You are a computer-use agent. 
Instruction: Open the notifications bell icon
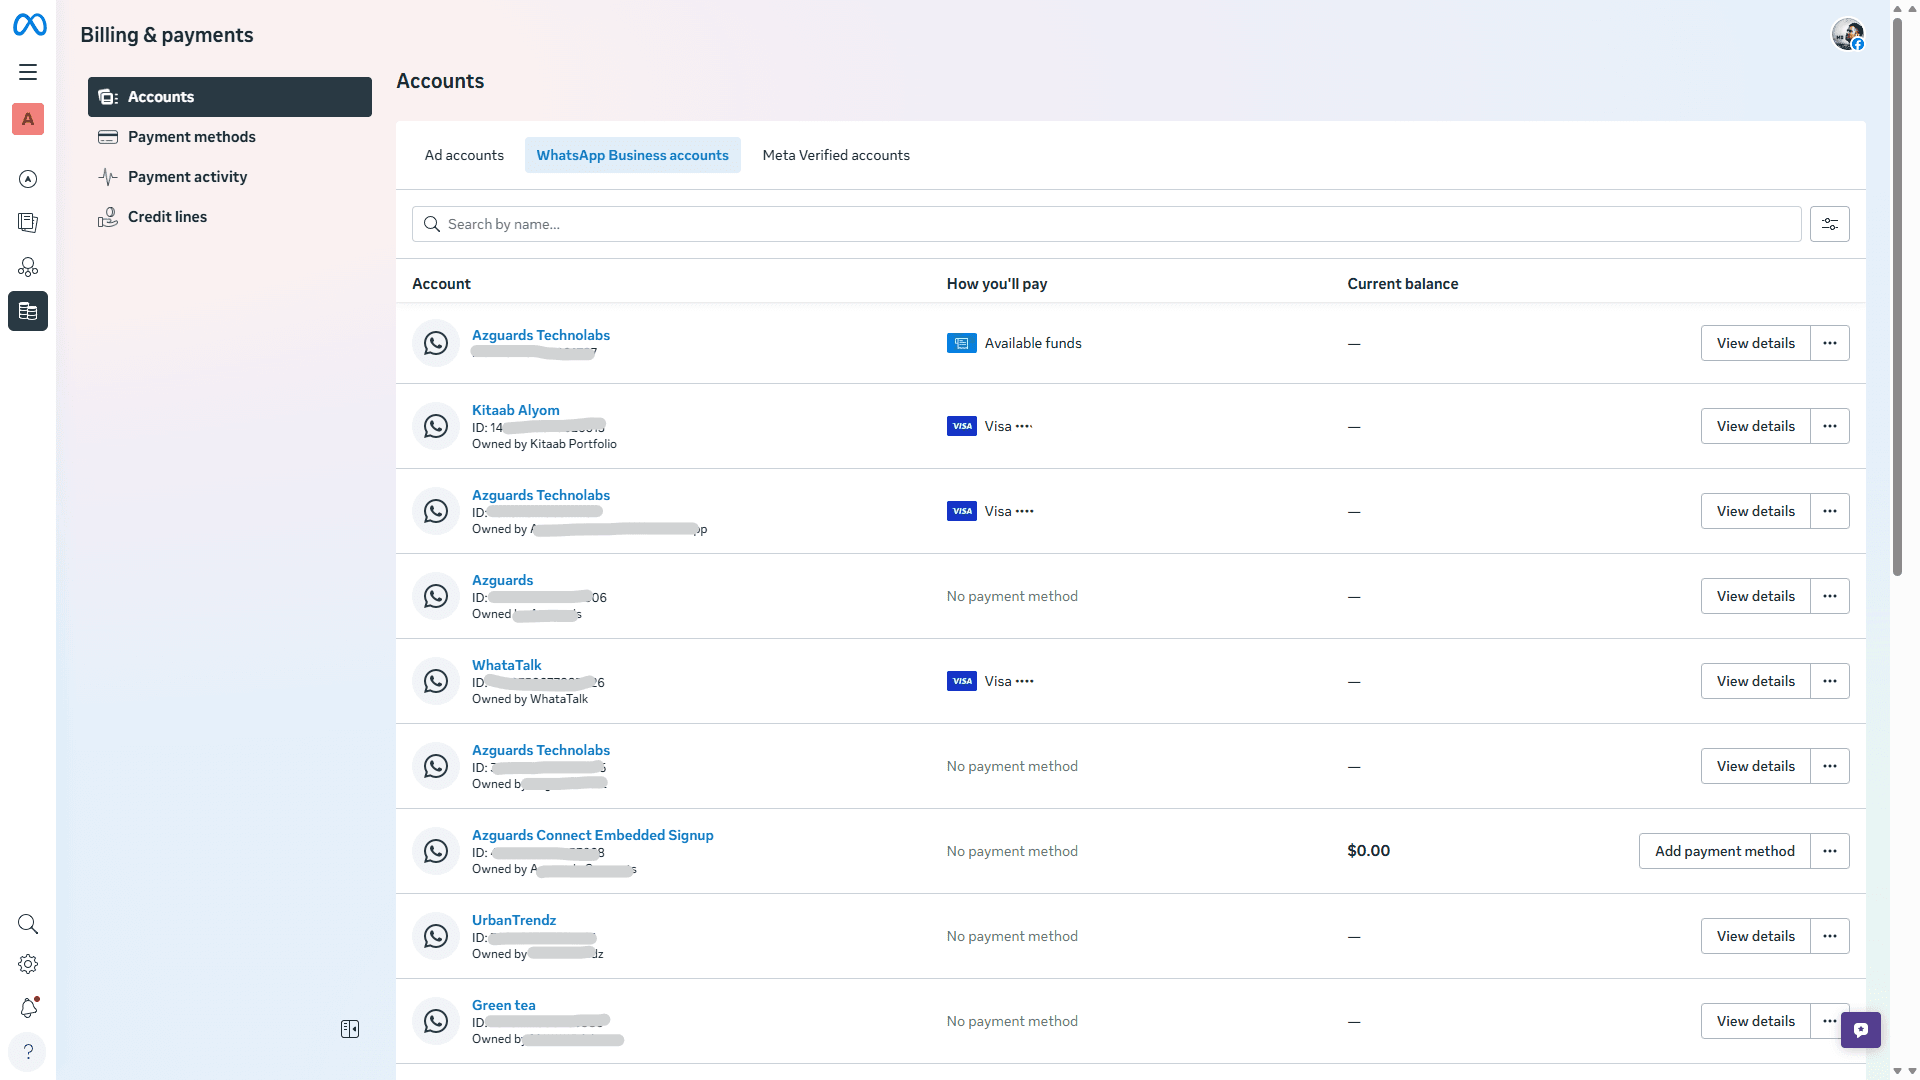pos(28,1008)
